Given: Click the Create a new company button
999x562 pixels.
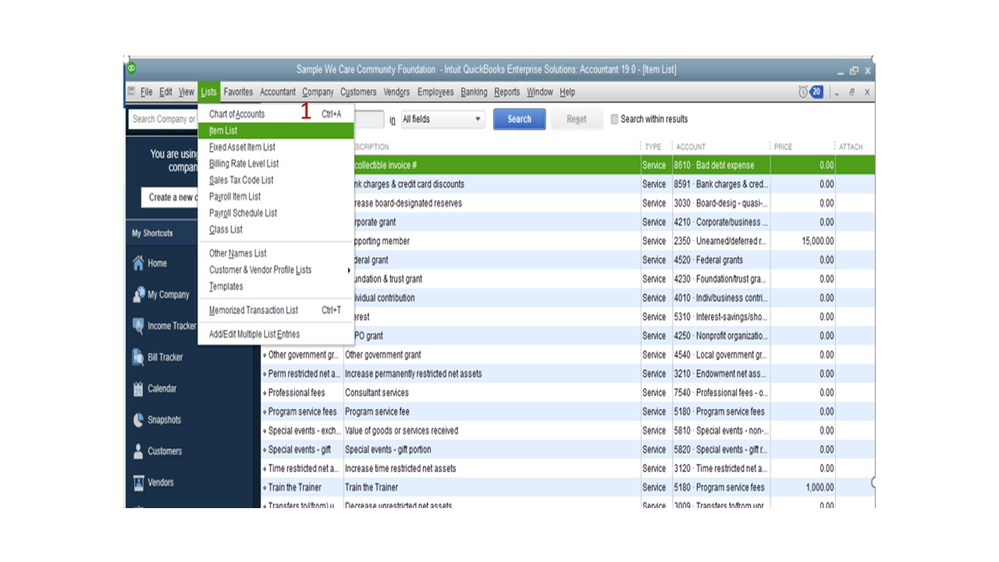Looking at the screenshot, I should coord(169,198).
